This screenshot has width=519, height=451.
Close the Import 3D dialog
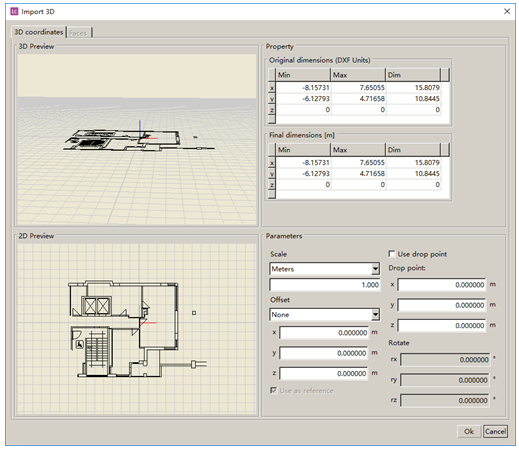pyautogui.click(x=507, y=11)
